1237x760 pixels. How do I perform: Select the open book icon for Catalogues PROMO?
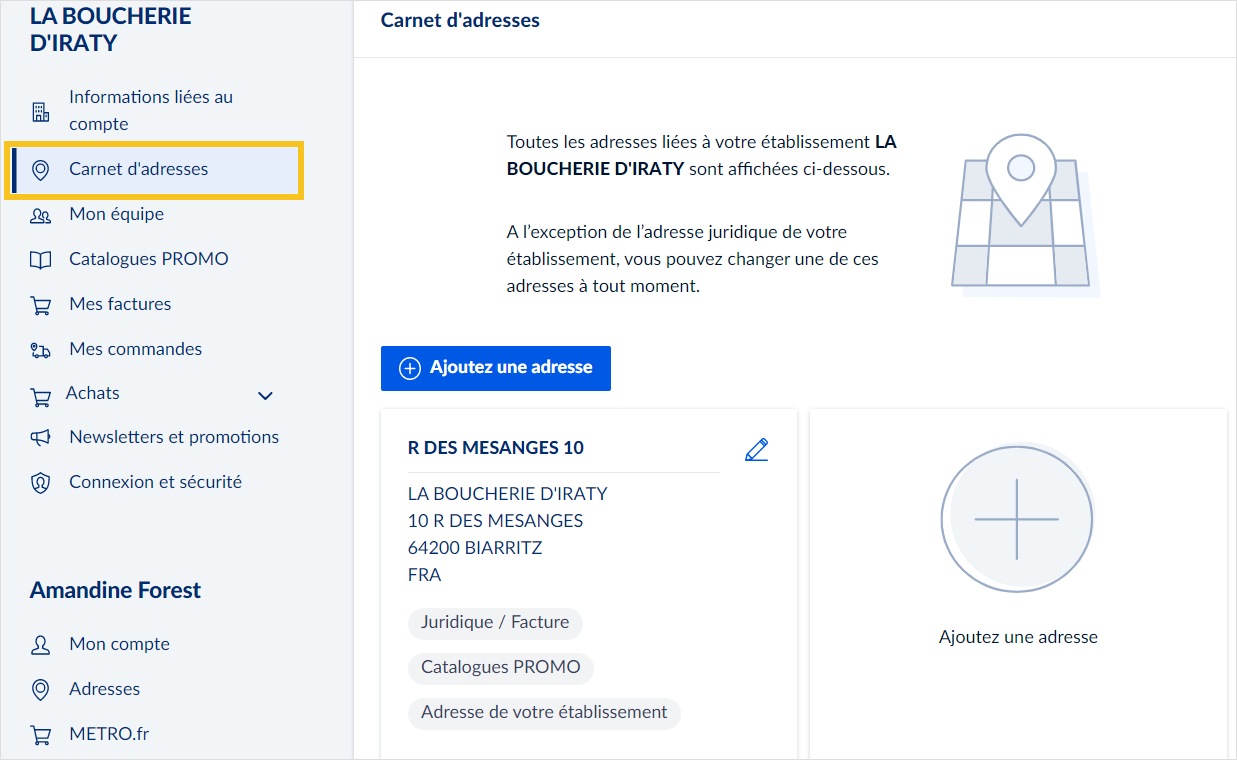41,259
